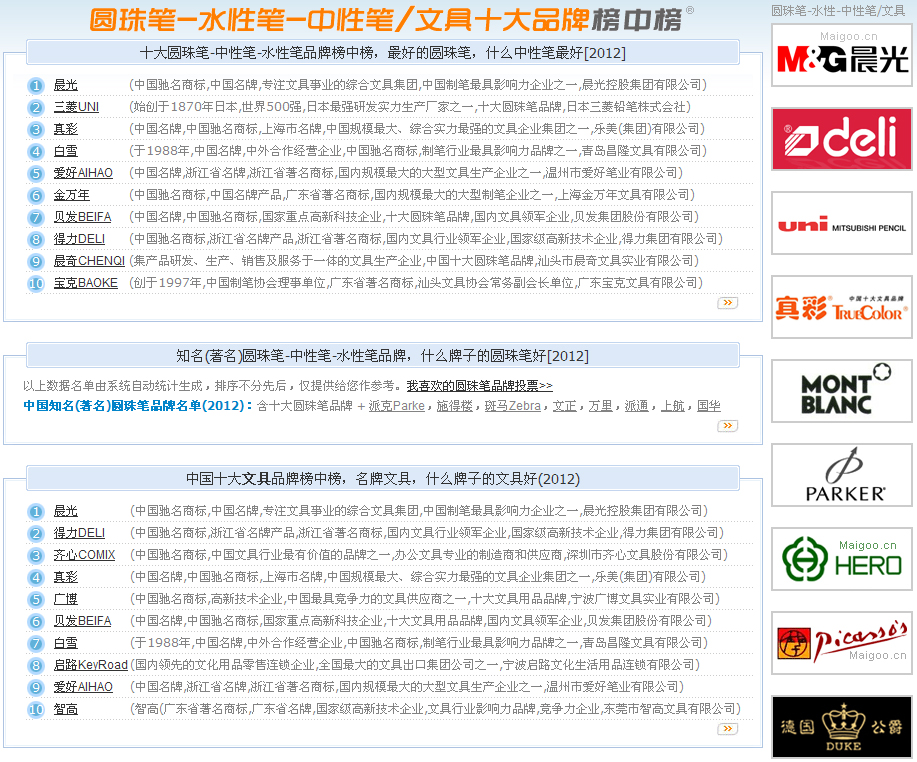
Task: Click 白雪 in the 文具 top ten list
Action: tap(66, 643)
